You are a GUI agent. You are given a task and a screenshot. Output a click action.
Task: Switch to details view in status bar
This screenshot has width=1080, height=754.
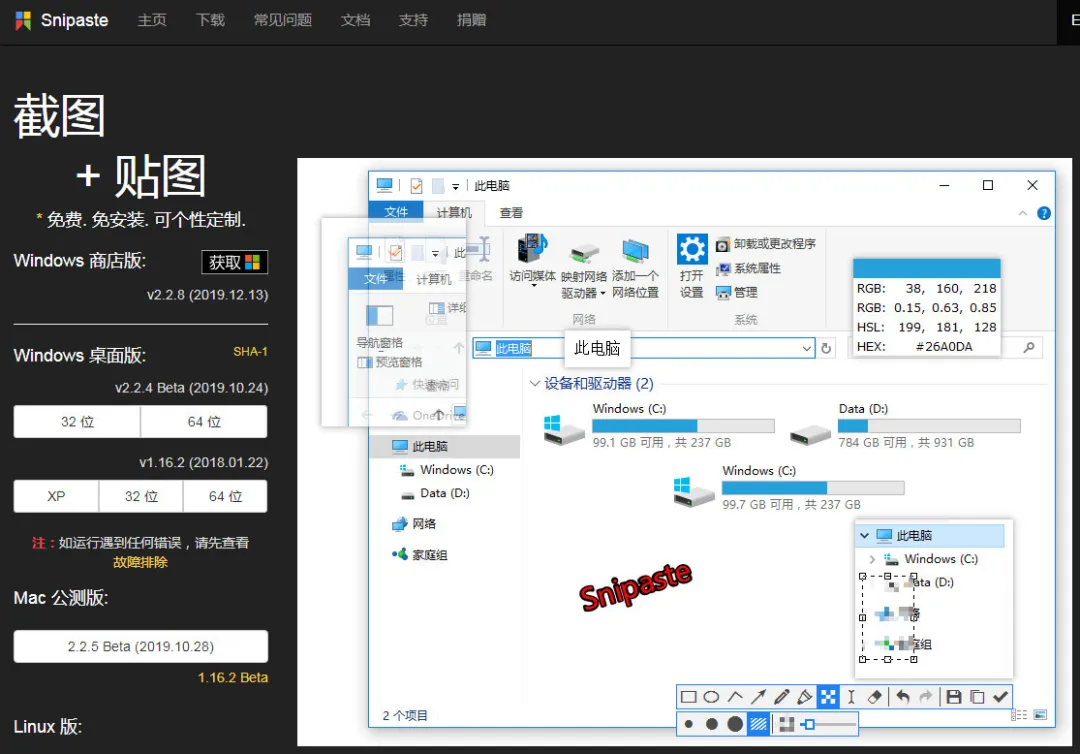(x=1019, y=715)
